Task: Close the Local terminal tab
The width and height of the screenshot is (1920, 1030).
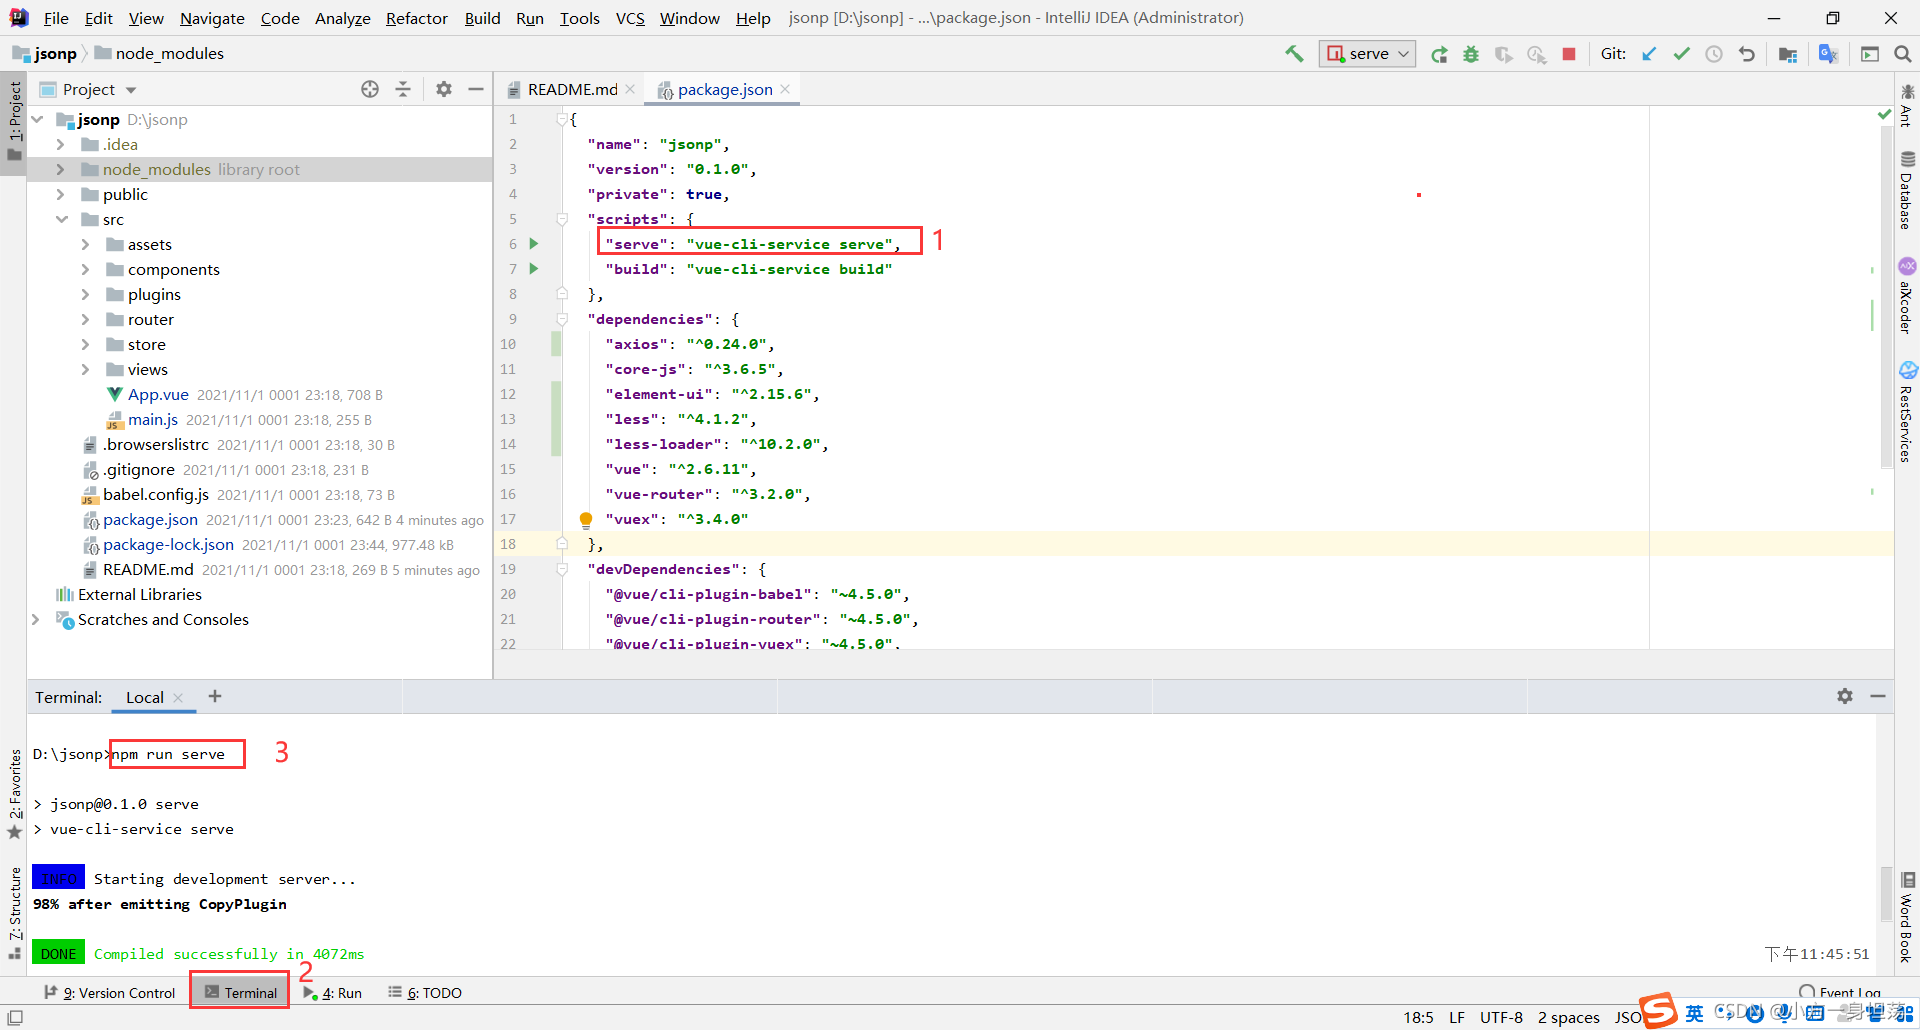Action: 178,698
